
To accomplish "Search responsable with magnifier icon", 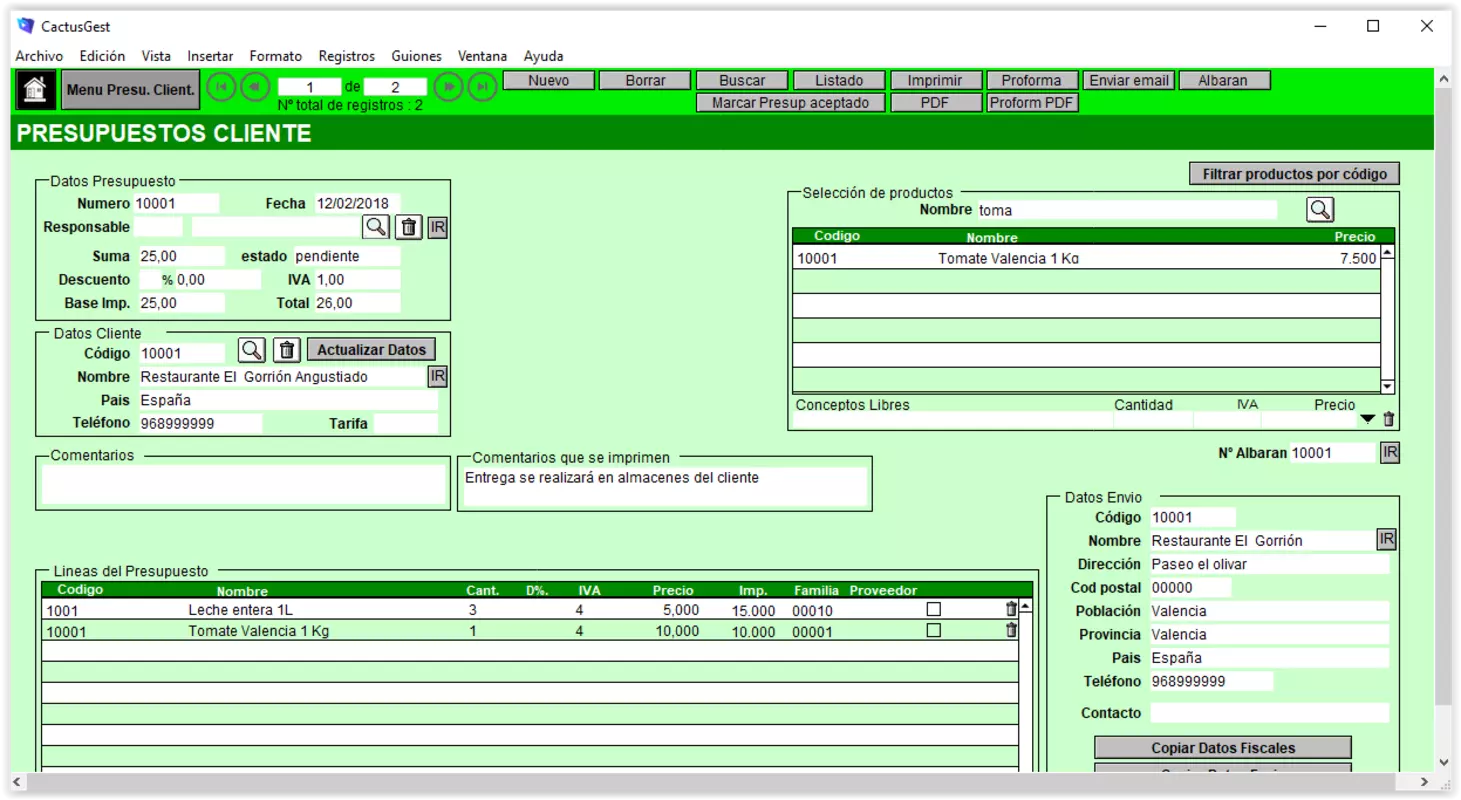I will coord(376,227).
